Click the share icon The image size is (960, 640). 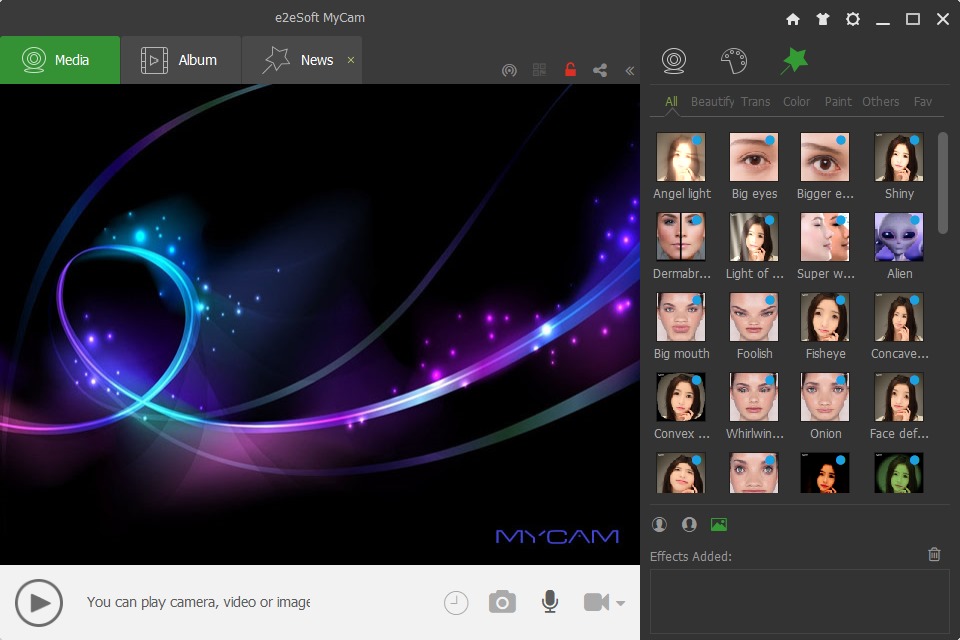coord(600,70)
